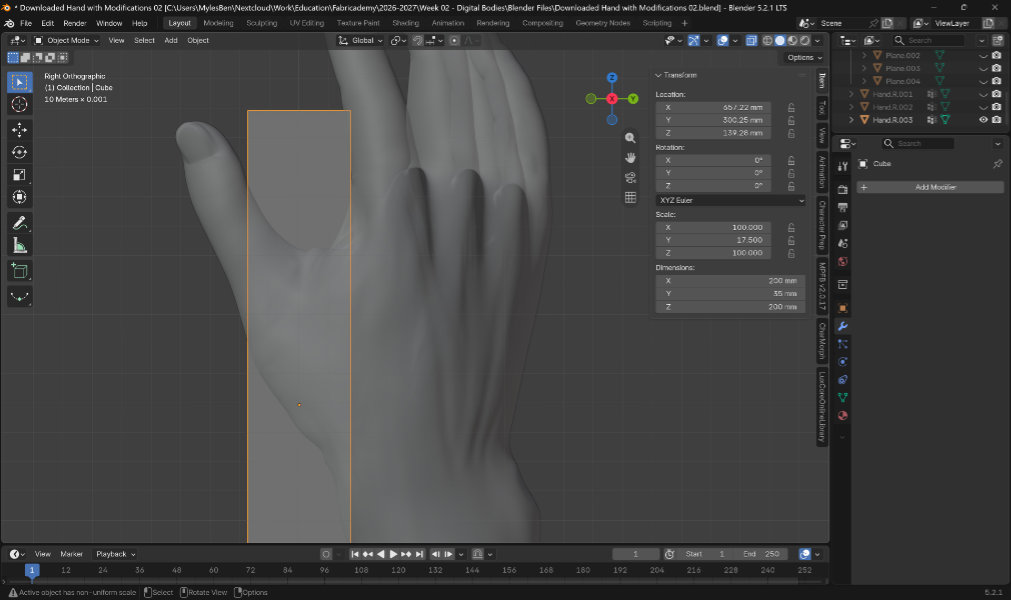Open the XYZ Euler rotation mode dropdown
Screen dimensions: 1011x600
tap(731, 200)
